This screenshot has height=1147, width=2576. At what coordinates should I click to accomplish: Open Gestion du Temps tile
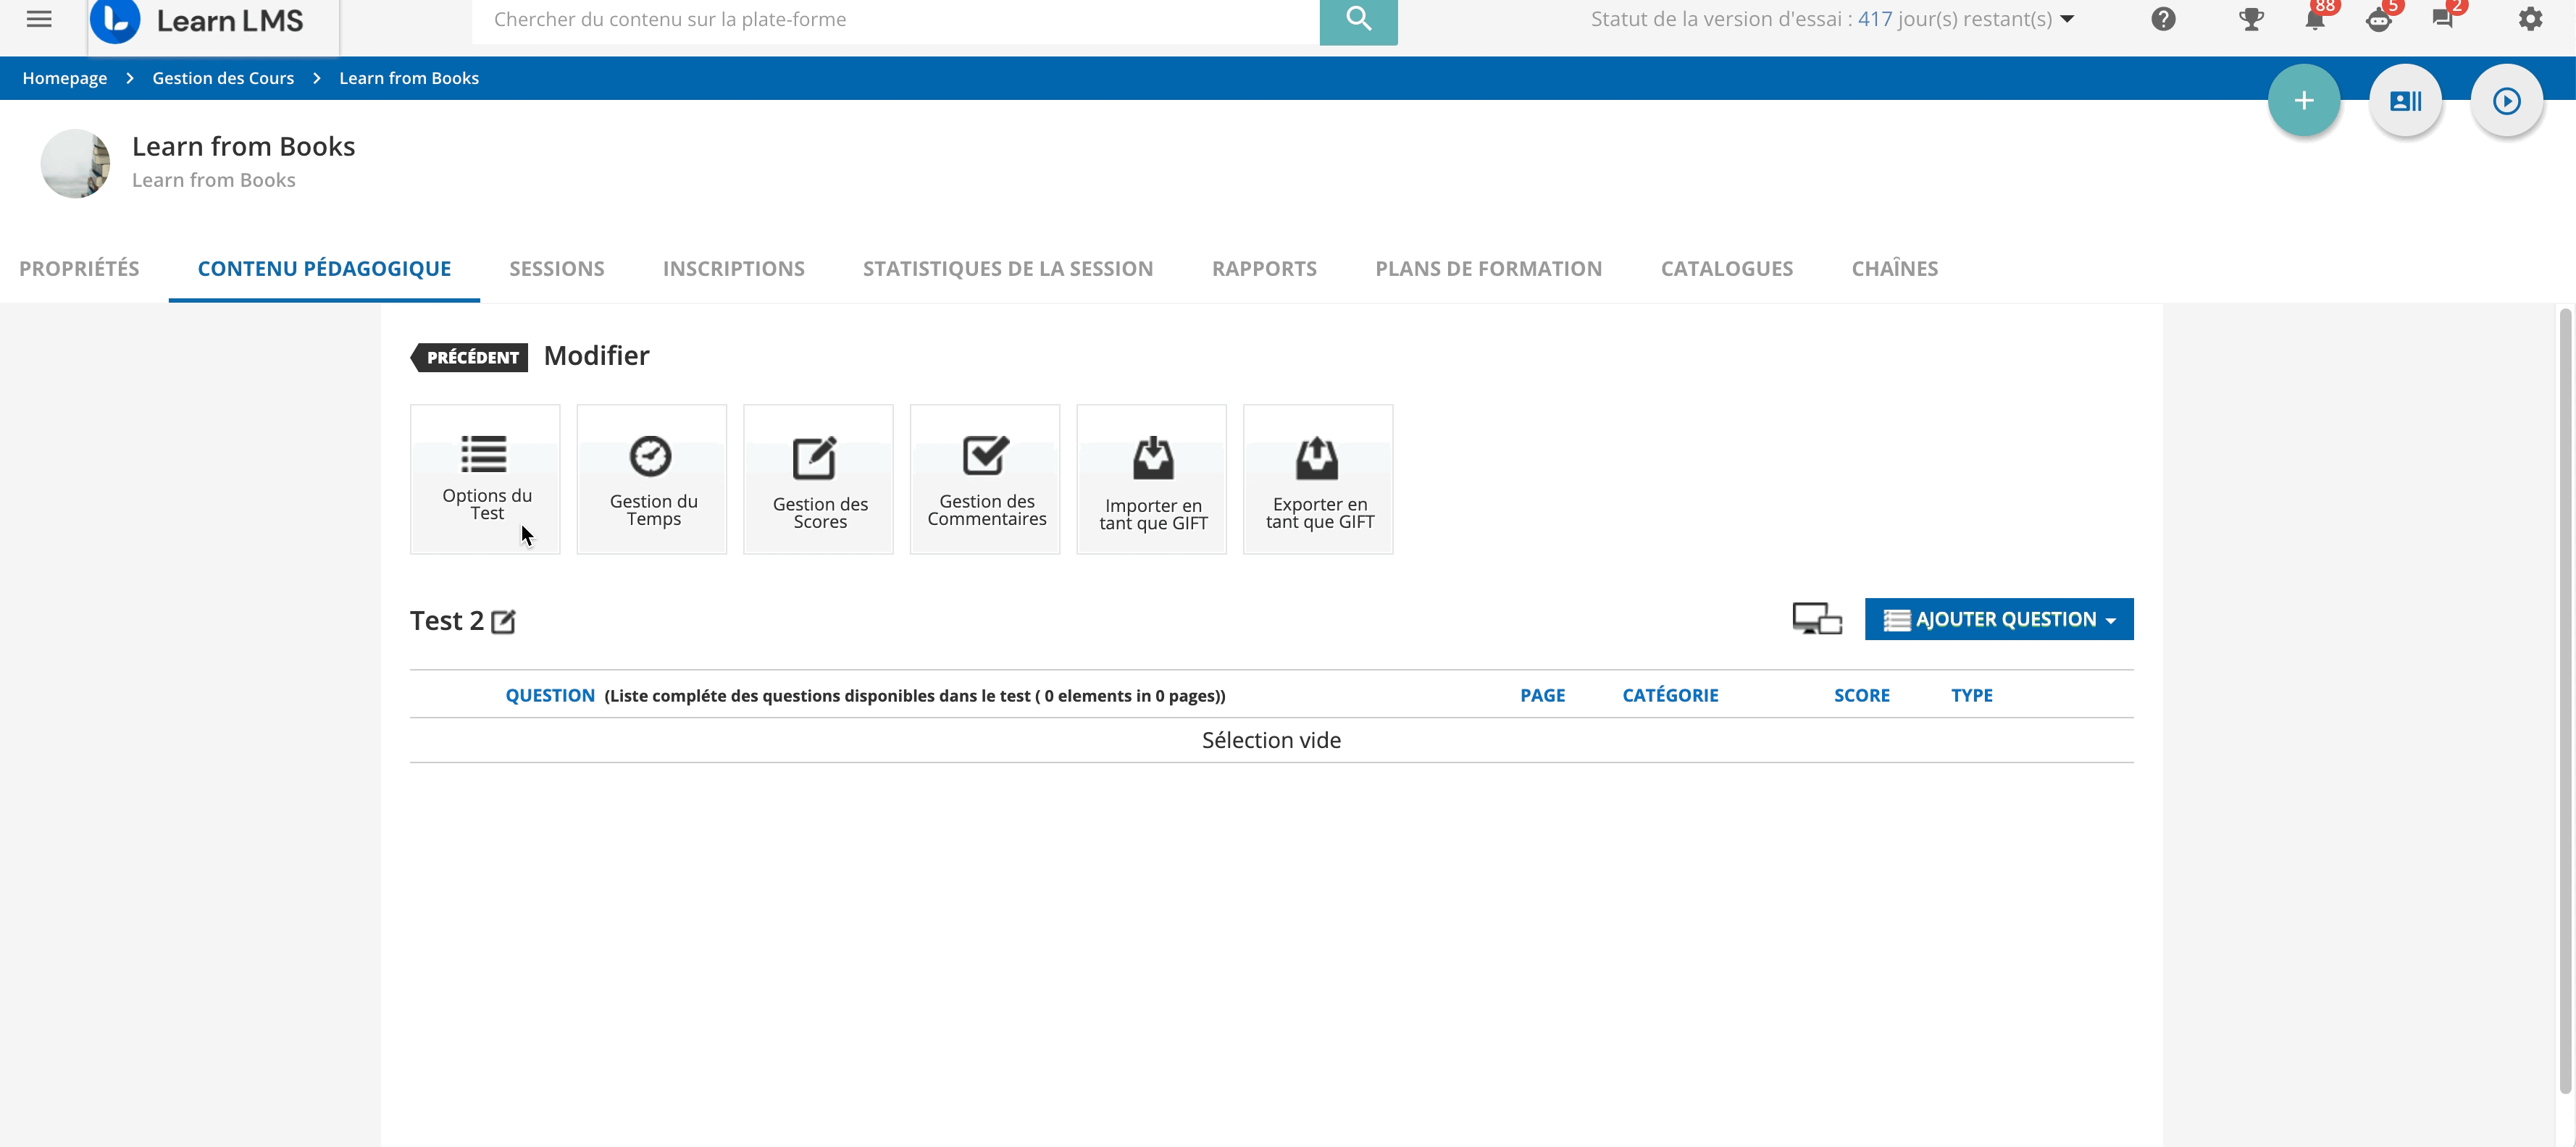click(x=652, y=479)
